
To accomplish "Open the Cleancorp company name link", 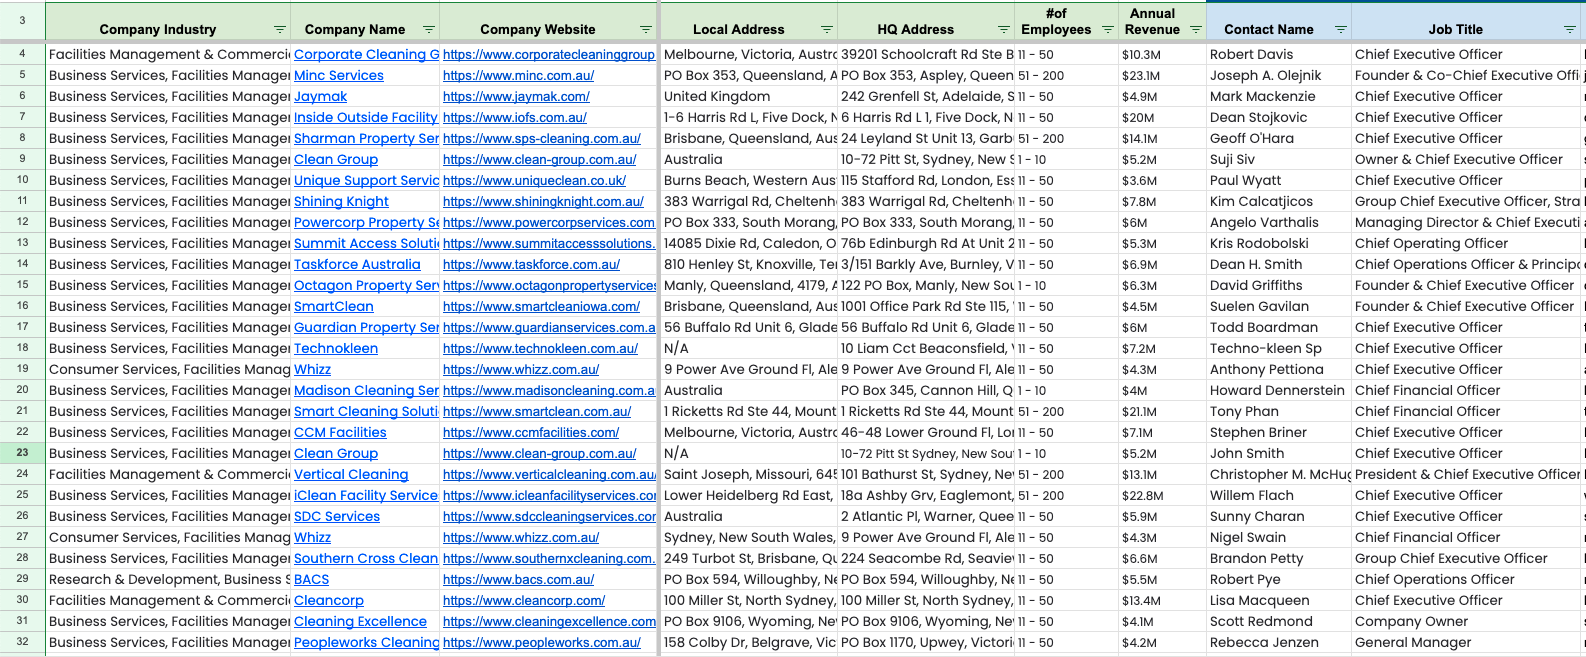I will coord(329,601).
